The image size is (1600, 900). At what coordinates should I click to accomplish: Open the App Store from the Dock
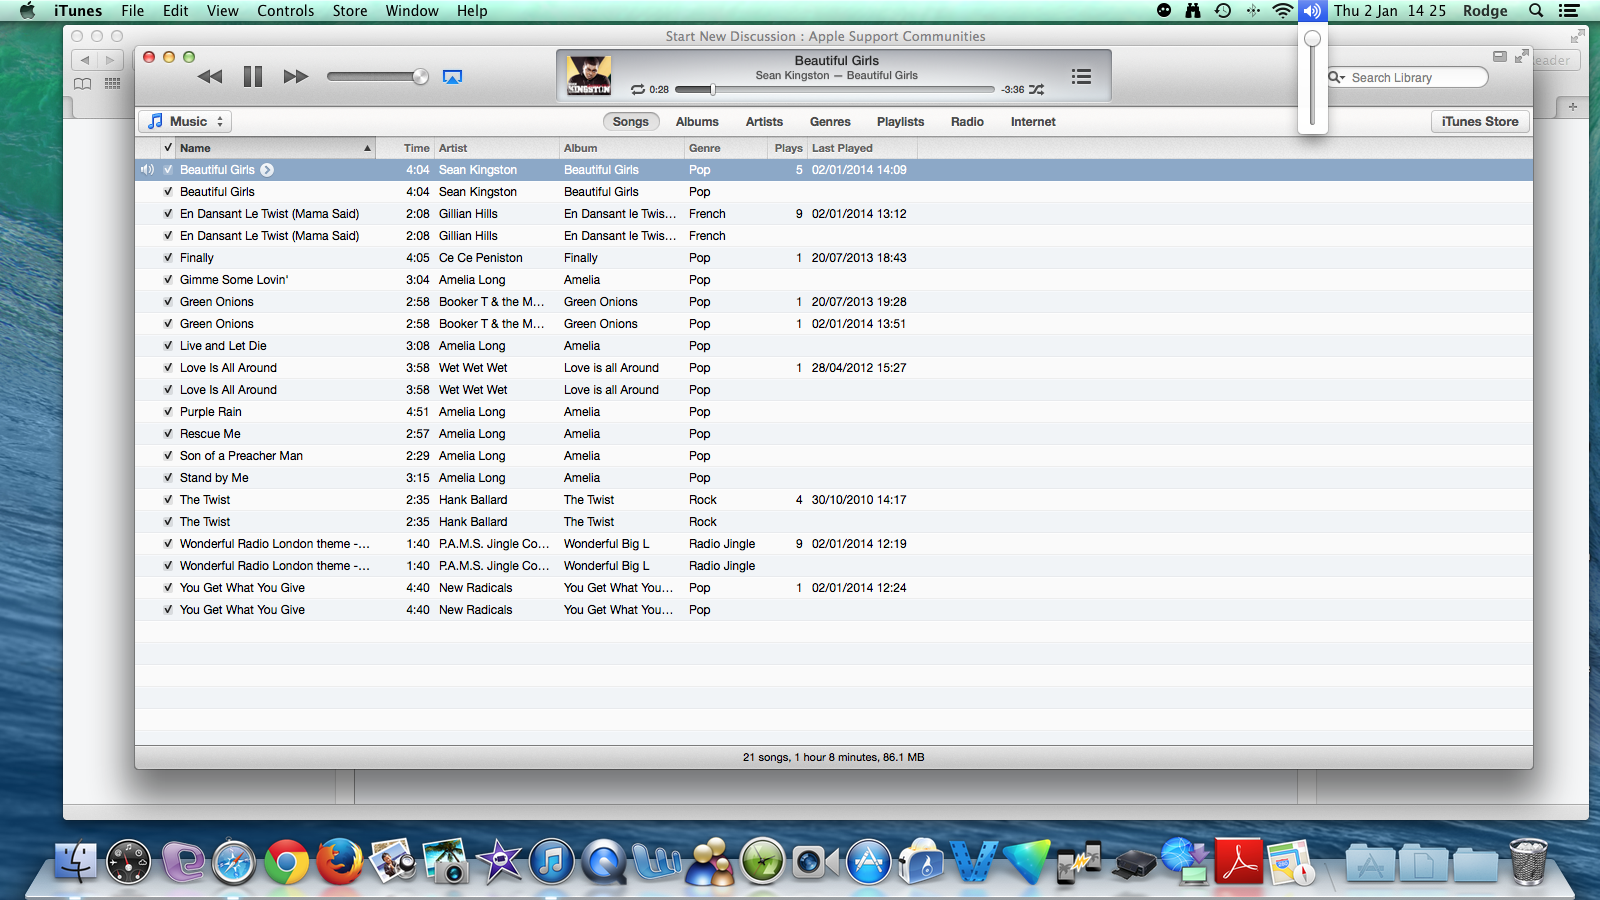[869, 862]
